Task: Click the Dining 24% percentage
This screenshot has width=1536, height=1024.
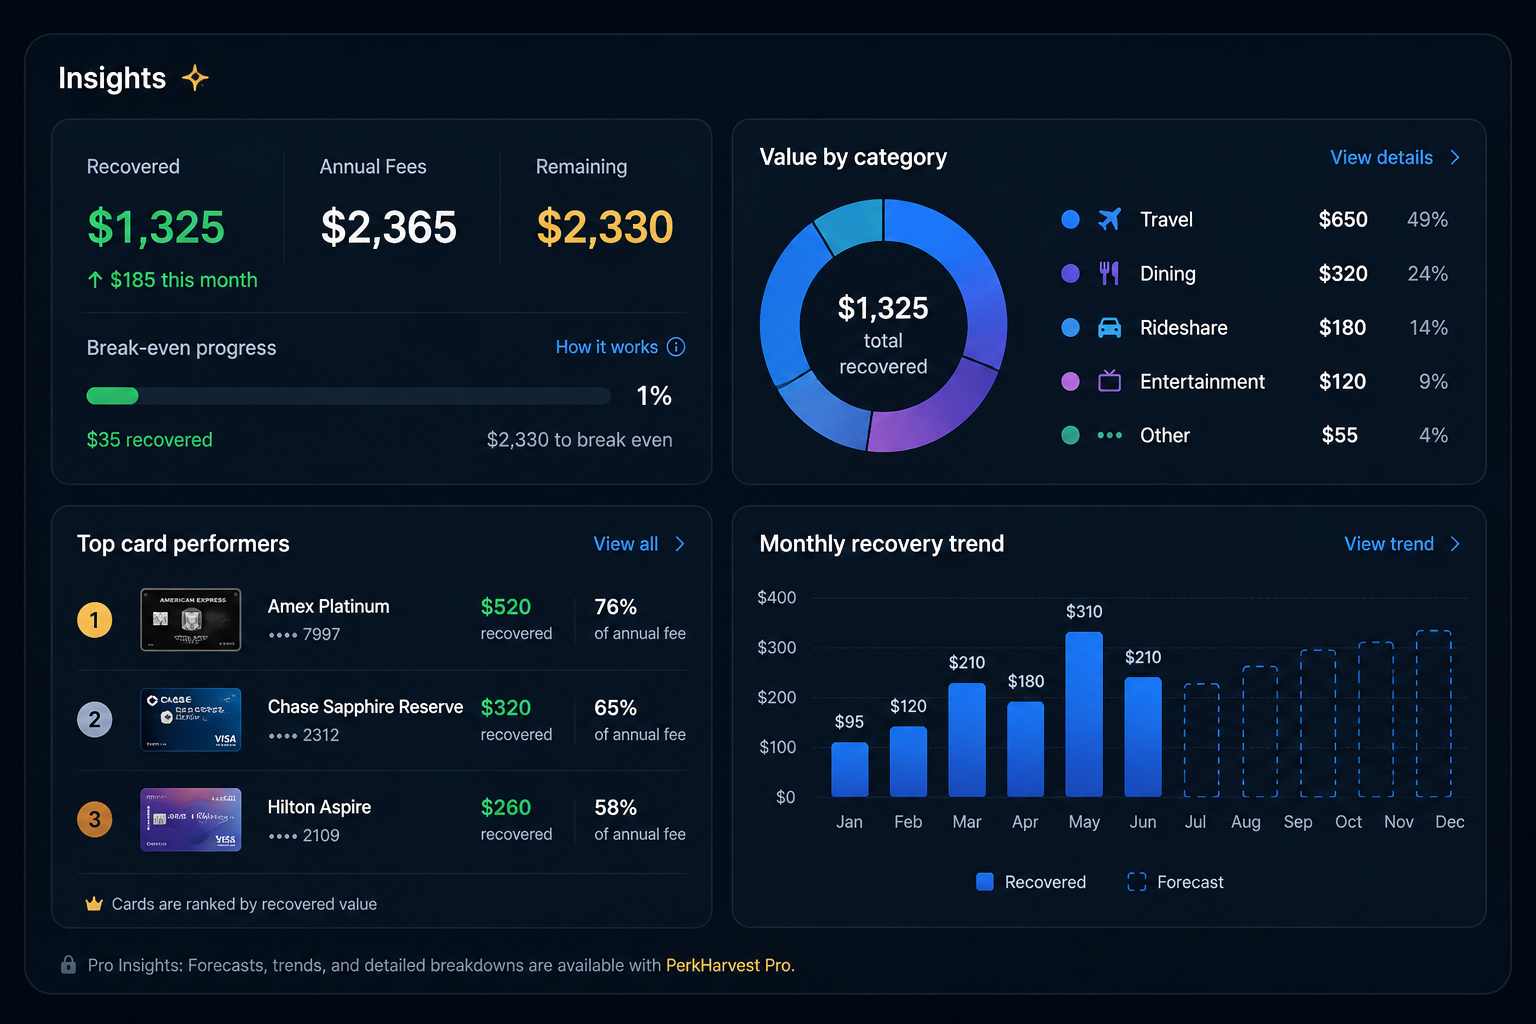Action: click(1428, 273)
